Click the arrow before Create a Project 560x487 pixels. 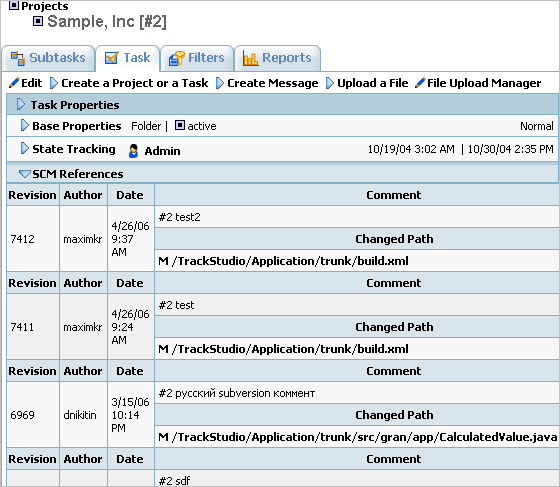point(54,83)
